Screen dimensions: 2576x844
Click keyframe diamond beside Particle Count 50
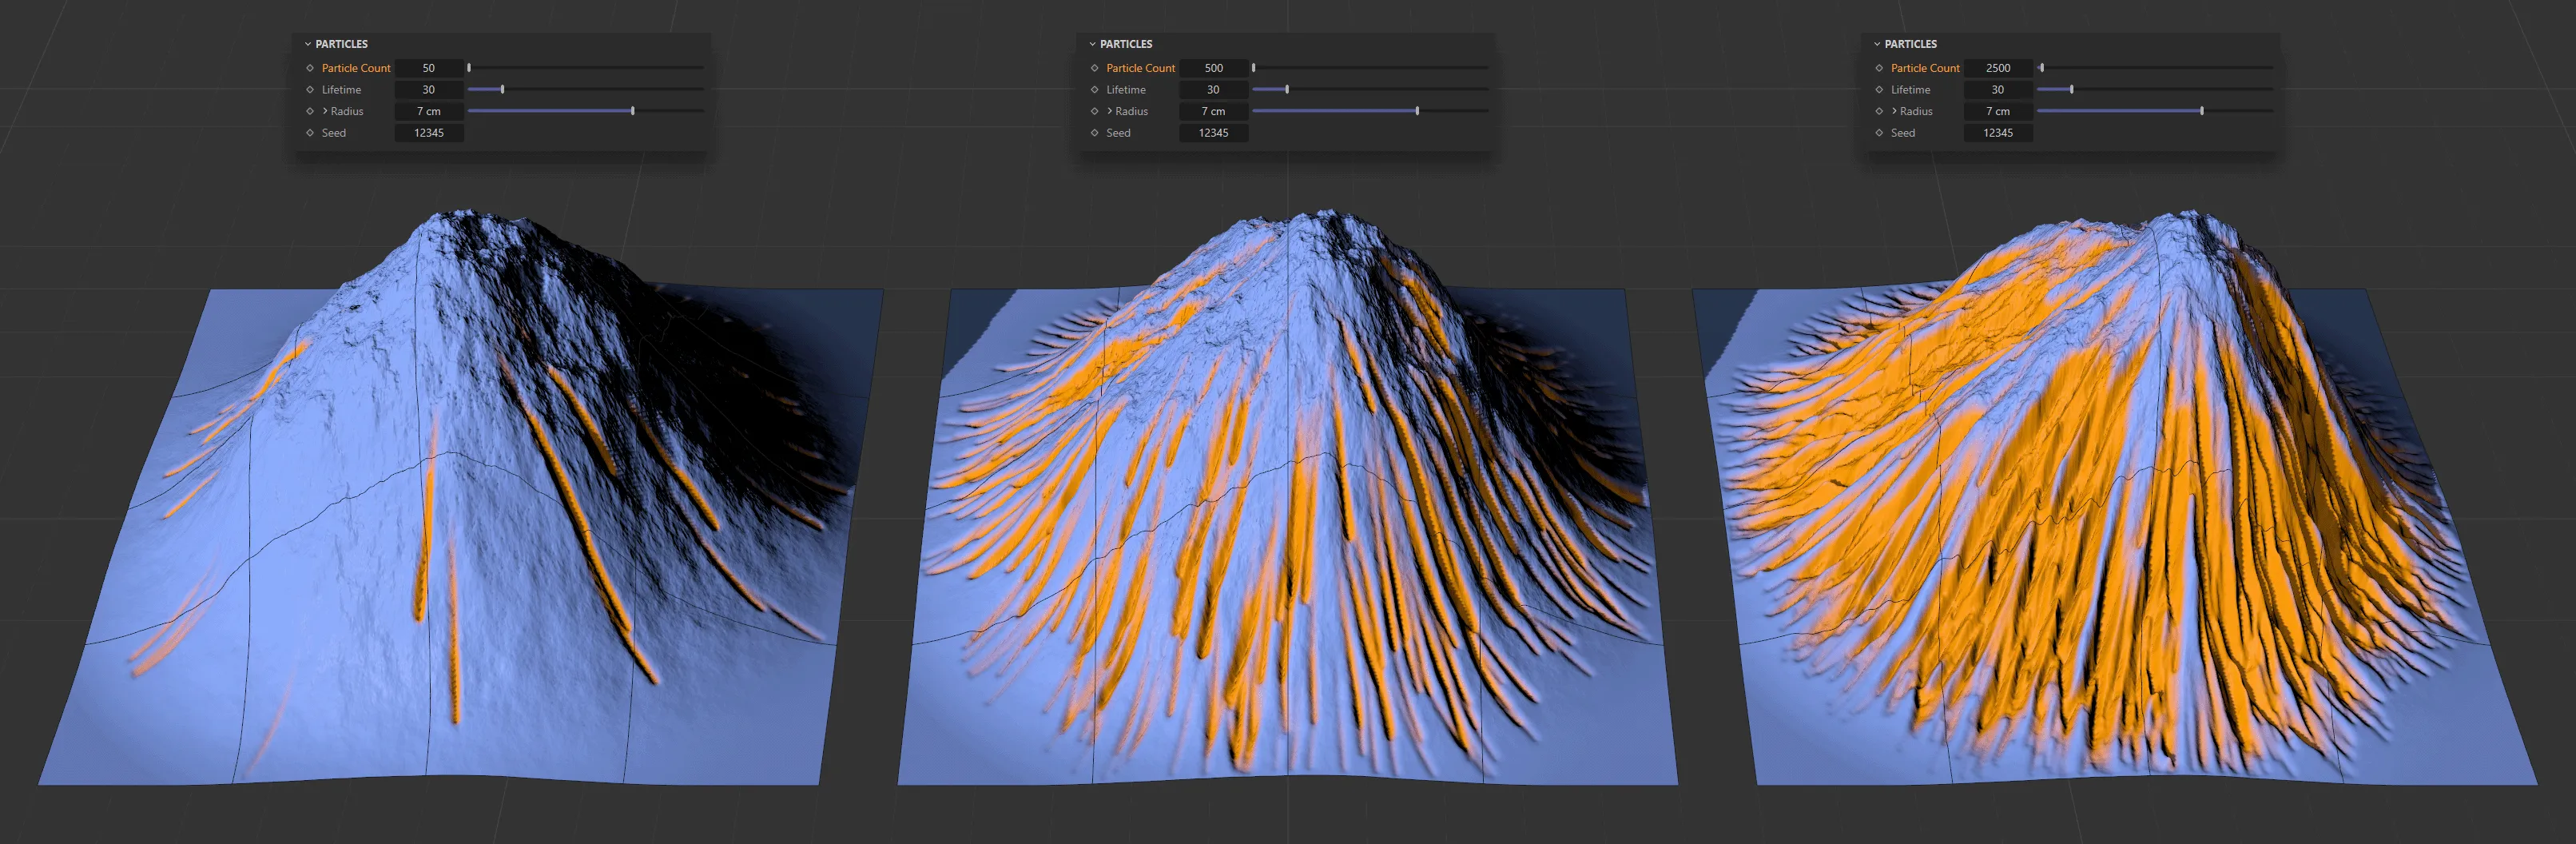[x=310, y=68]
